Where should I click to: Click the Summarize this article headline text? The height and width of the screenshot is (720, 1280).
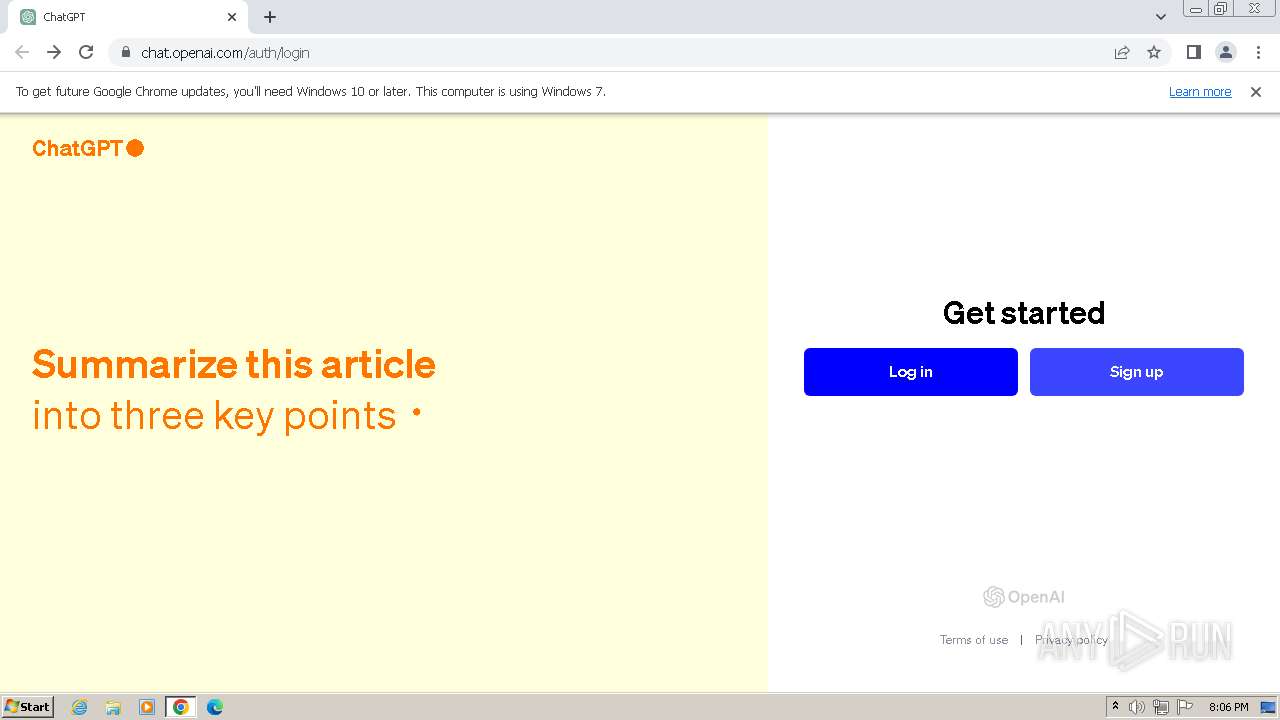click(234, 364)
